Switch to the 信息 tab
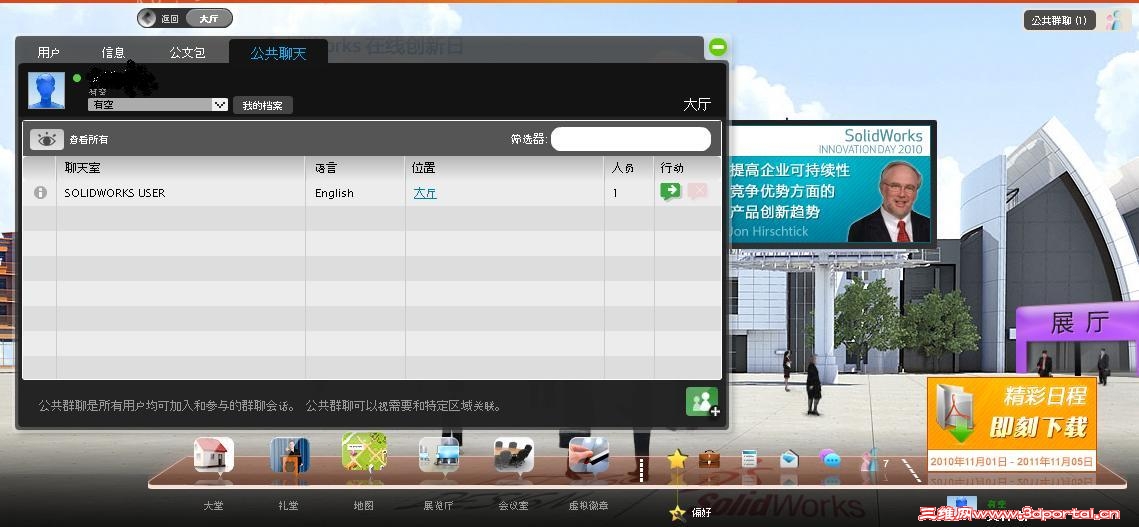 [x=113, y=52]
